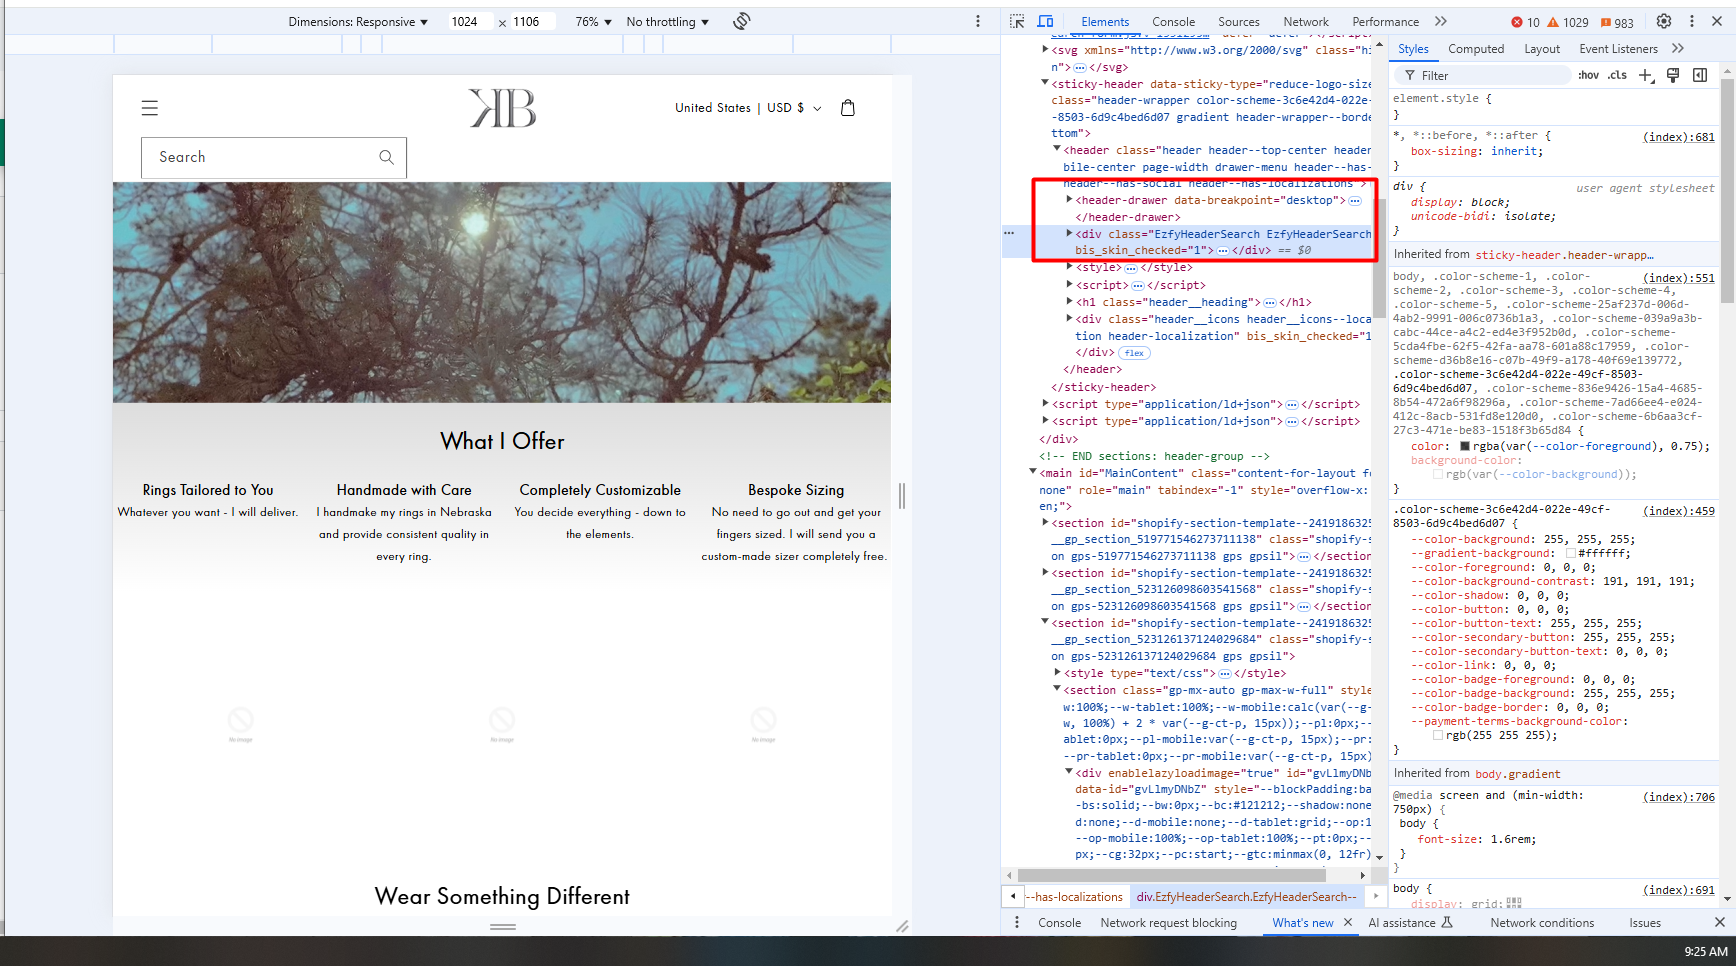Show more DevTools main tabs chevron
This screenshot has width=1736, height=966.
(x=1441, y=21)
